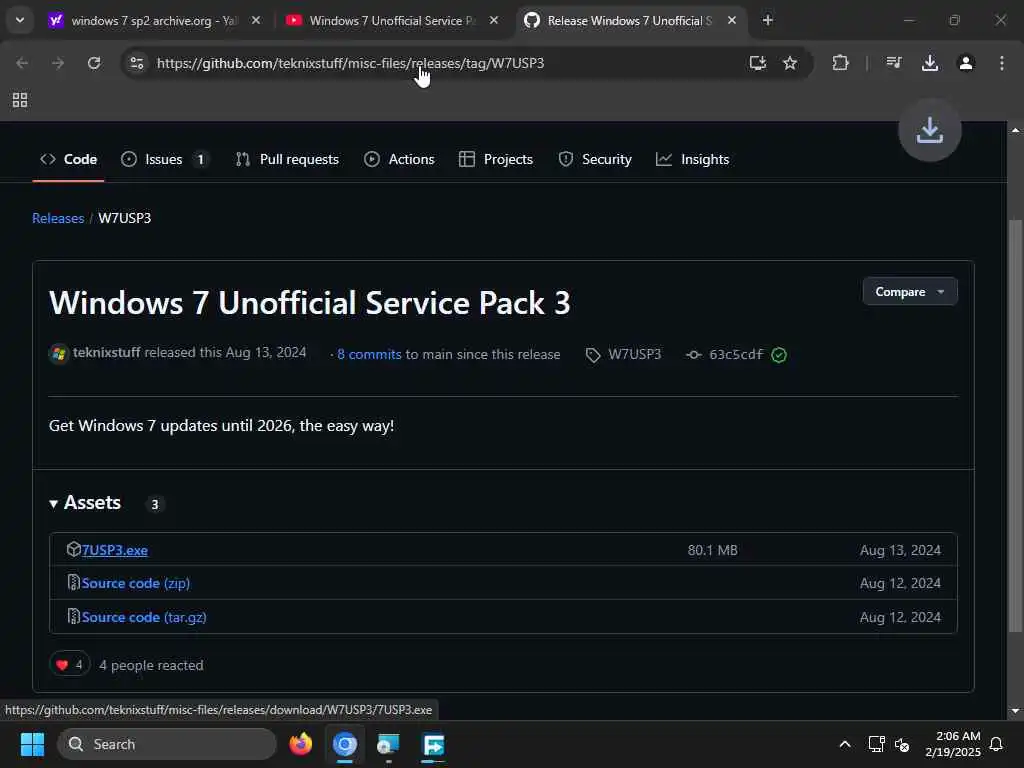The image size is (1024, 768).
Task: Open the apps grid in bookmarks bar
Action: pyautogui.click(x=20, y=100)
